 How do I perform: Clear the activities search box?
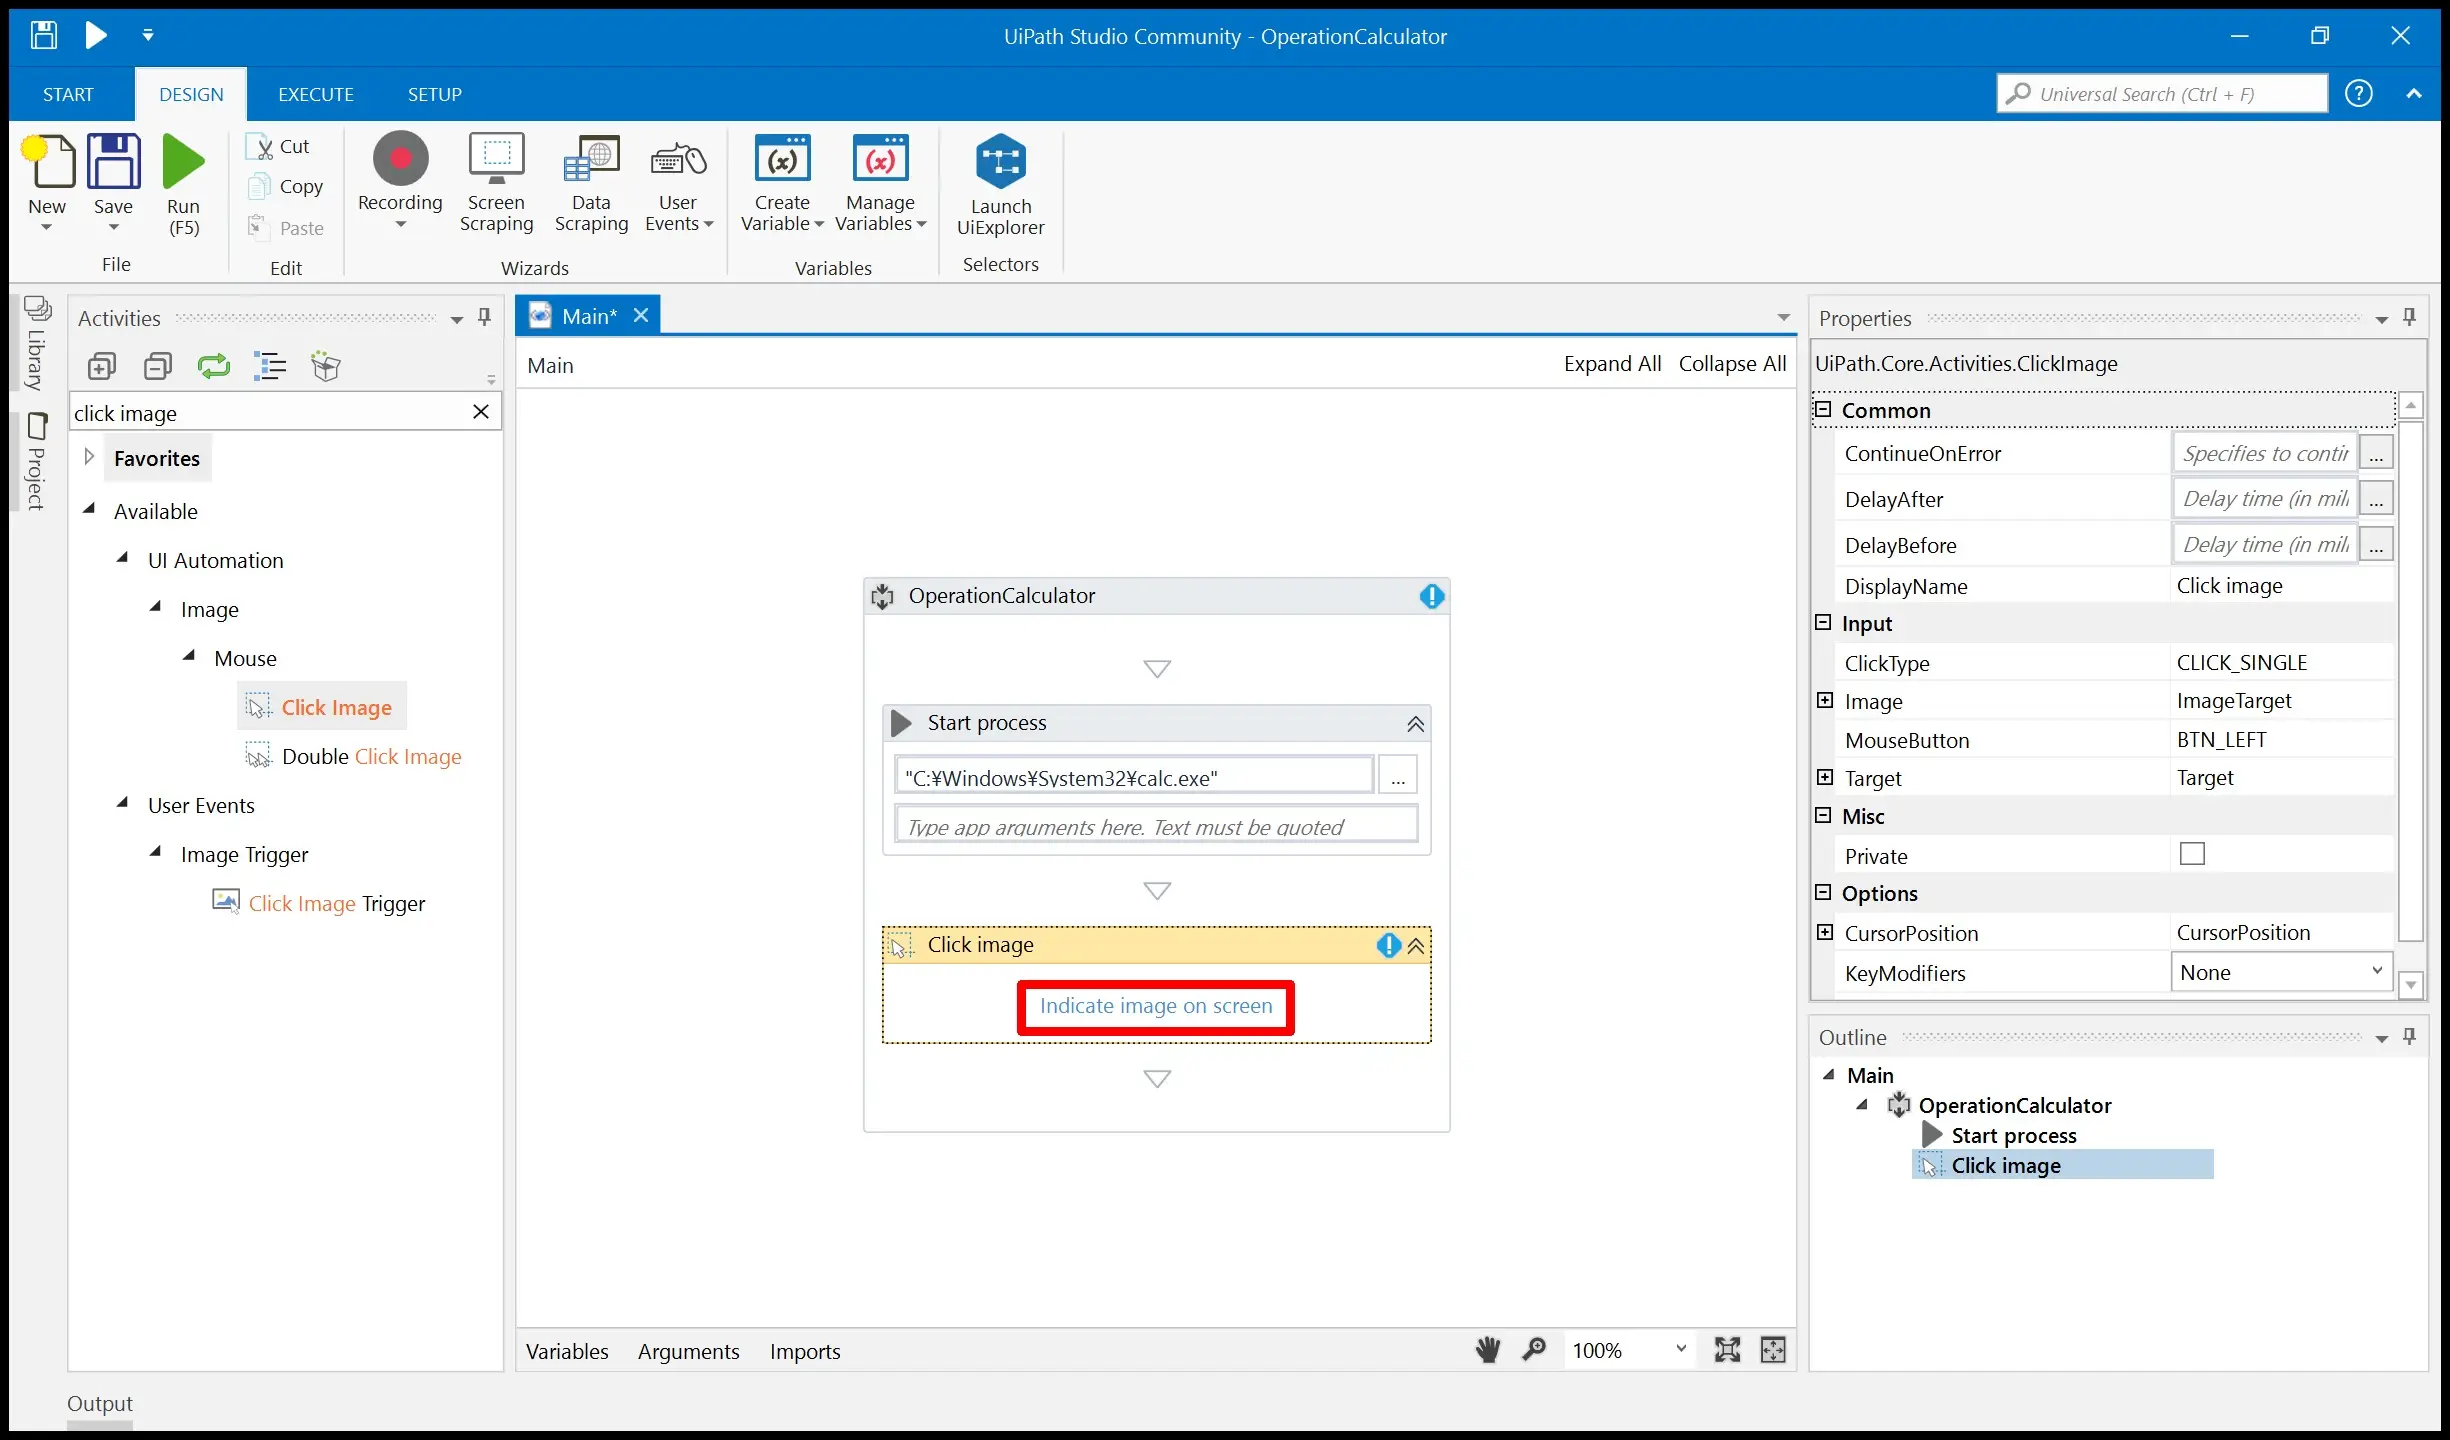coord(481,412)
